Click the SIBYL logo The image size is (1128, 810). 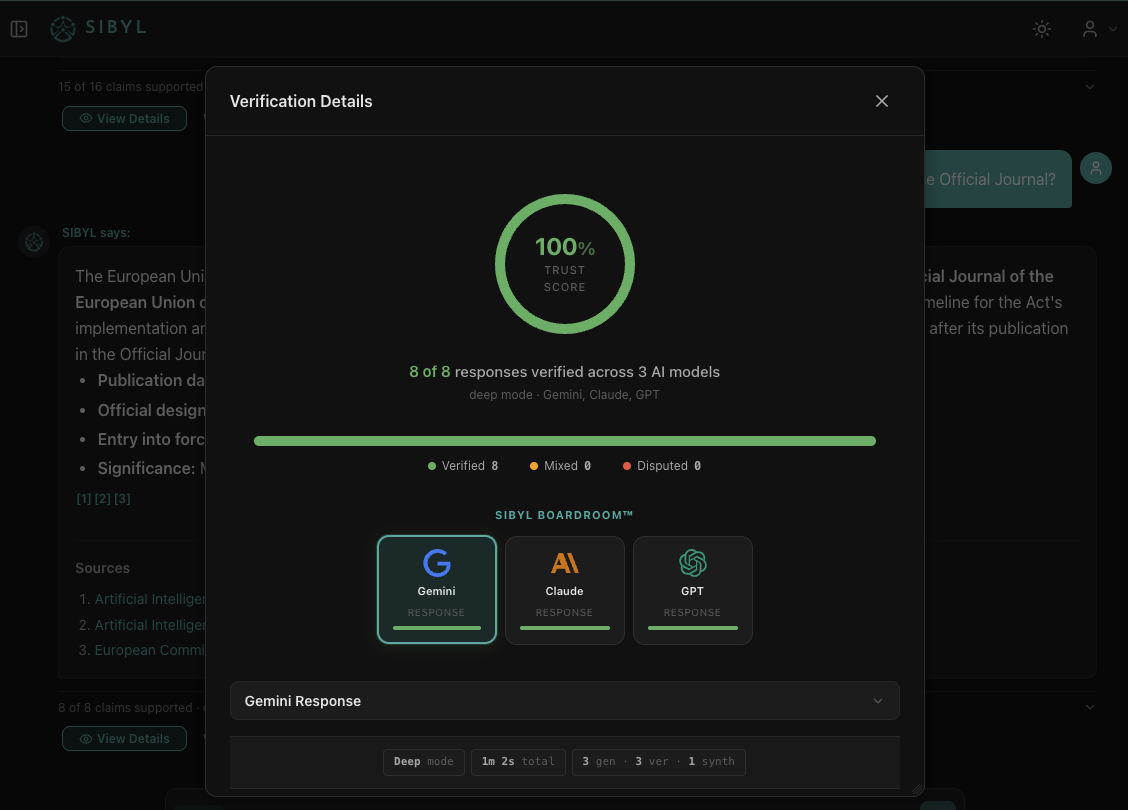pos(98,28)
